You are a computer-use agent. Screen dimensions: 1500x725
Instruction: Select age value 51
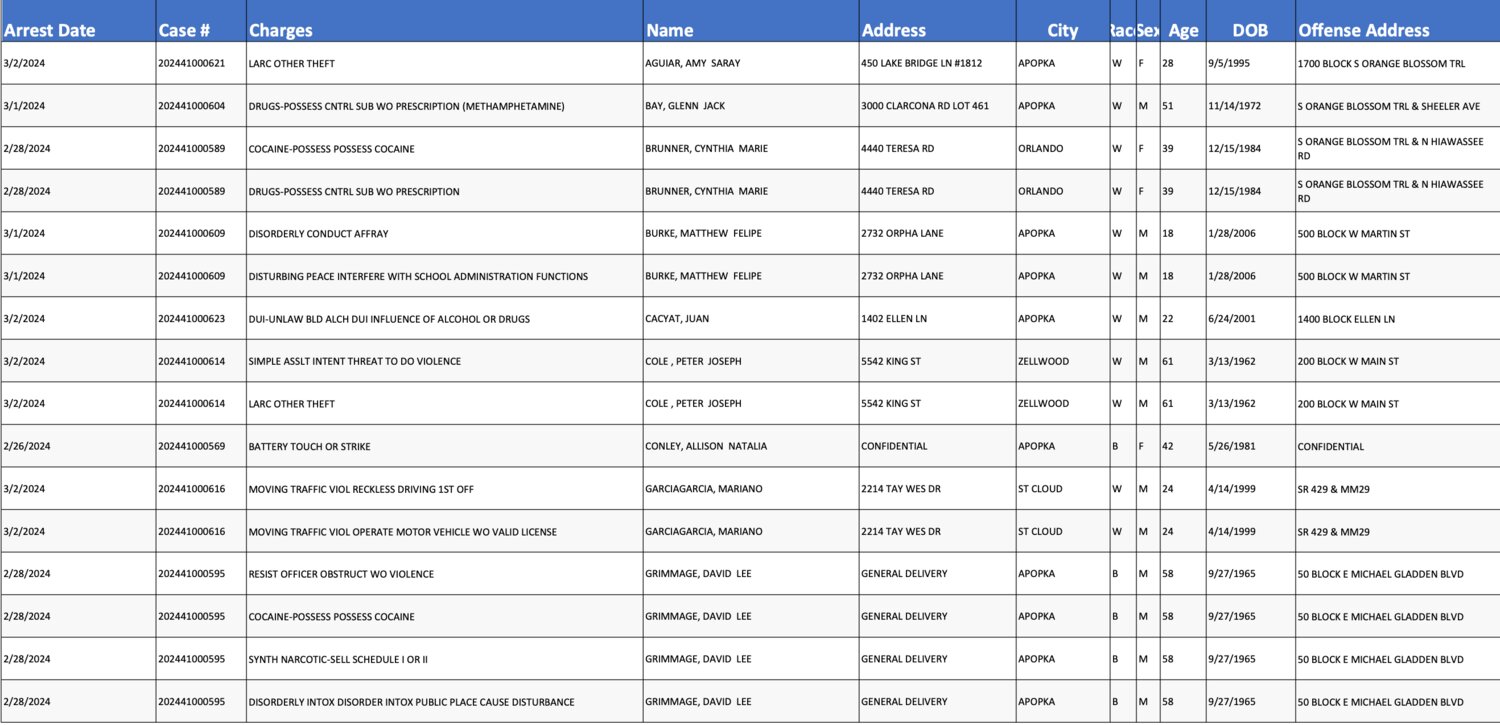pyautogui.click(x=1168, y=106)
